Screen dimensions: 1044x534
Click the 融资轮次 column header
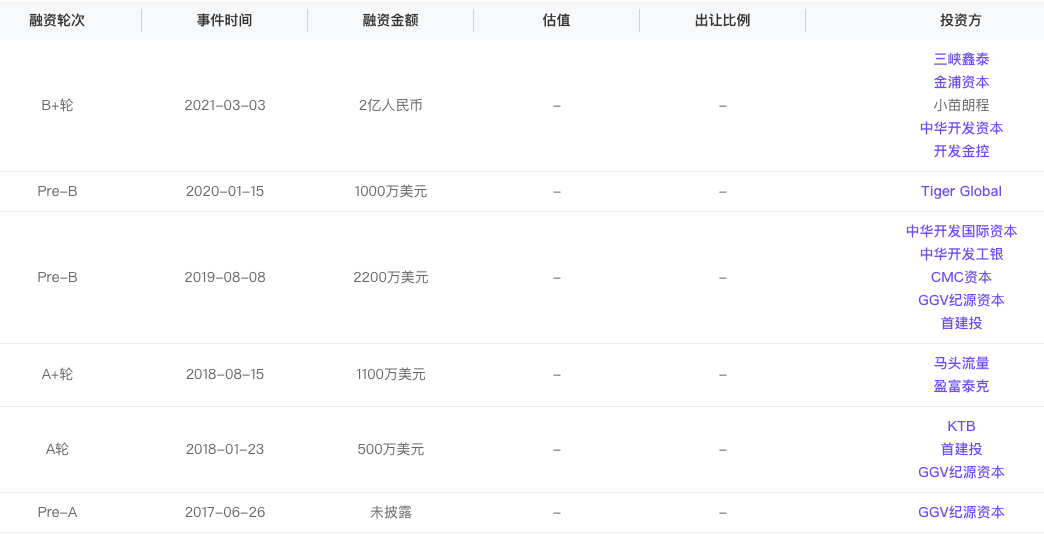pos(57,20)
